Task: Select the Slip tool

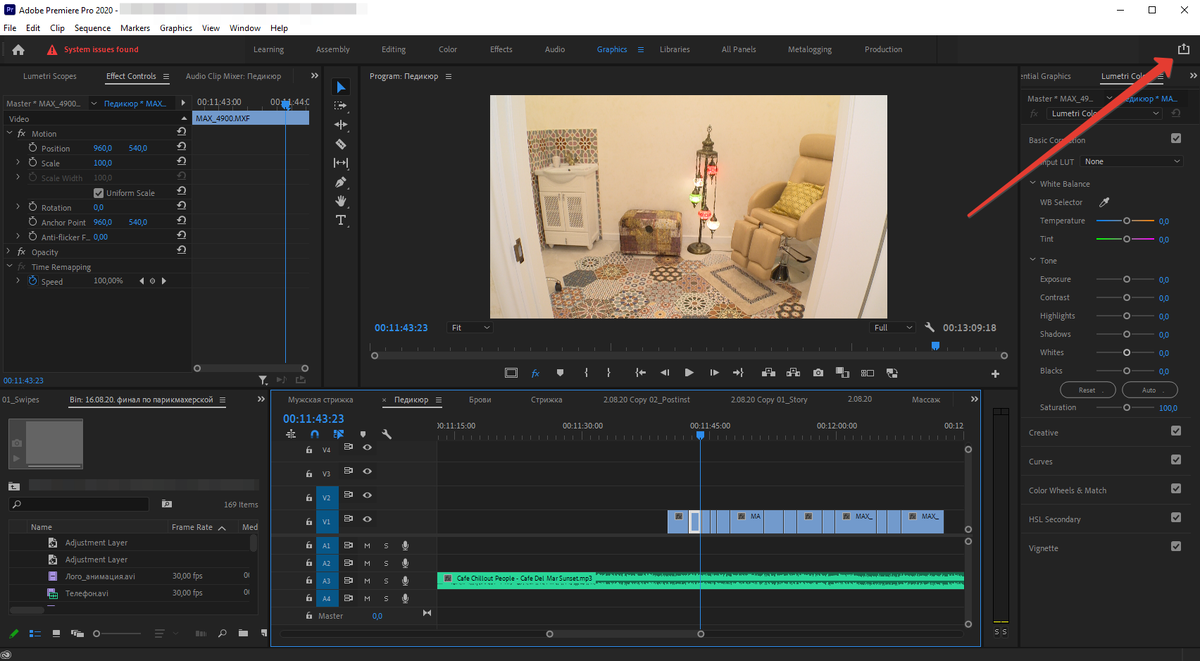Action: 340,163
